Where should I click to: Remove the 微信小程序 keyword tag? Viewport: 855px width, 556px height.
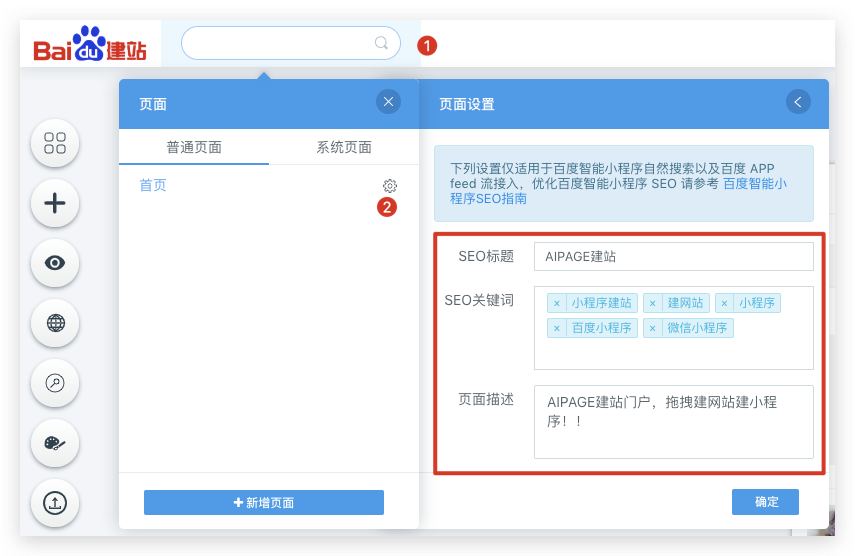653,328
